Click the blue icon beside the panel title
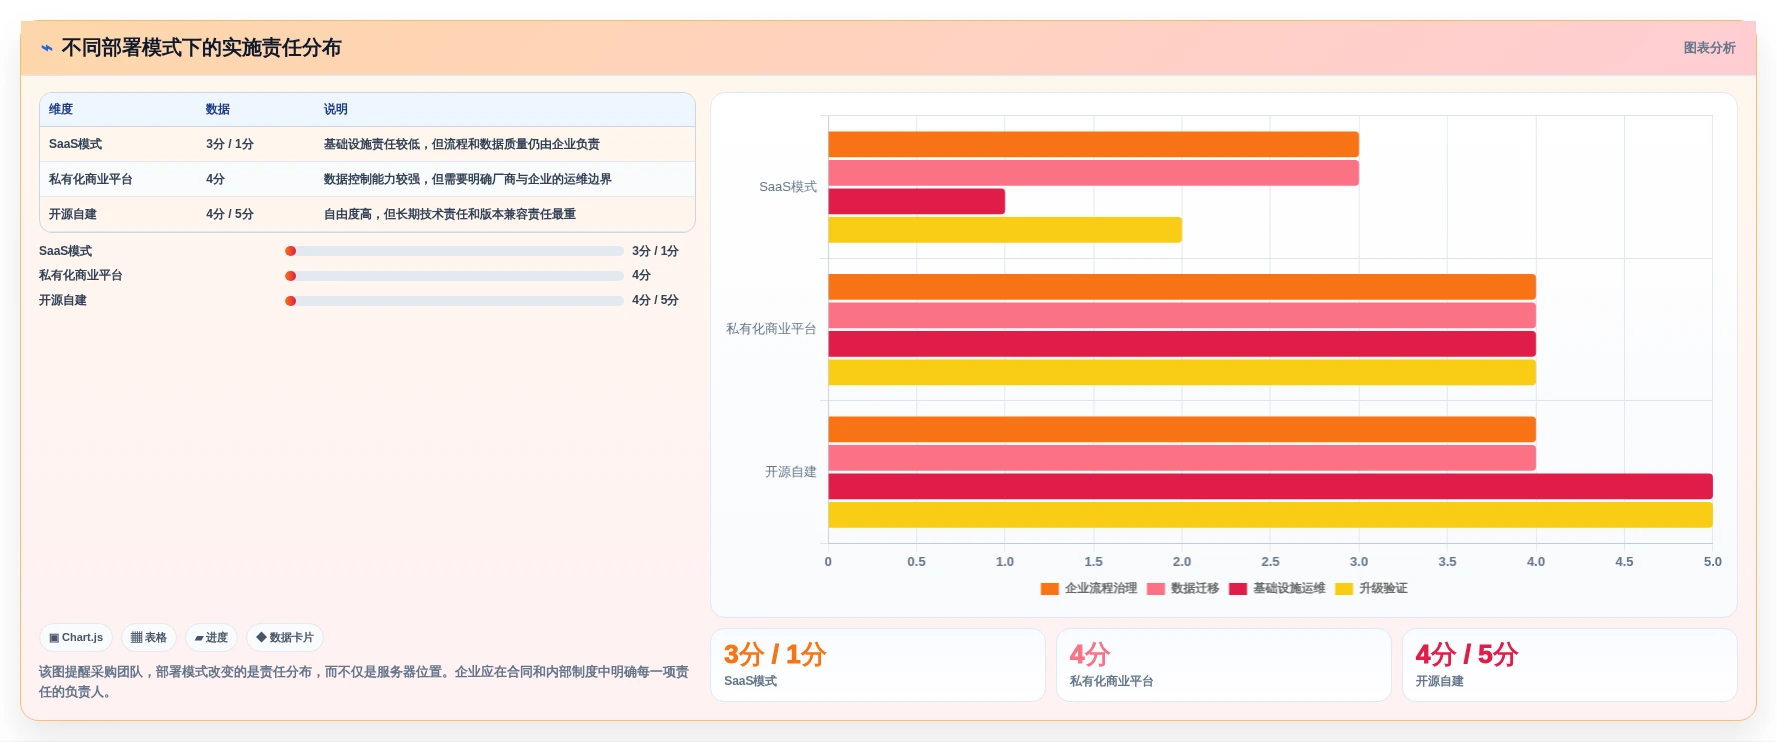 46,48
